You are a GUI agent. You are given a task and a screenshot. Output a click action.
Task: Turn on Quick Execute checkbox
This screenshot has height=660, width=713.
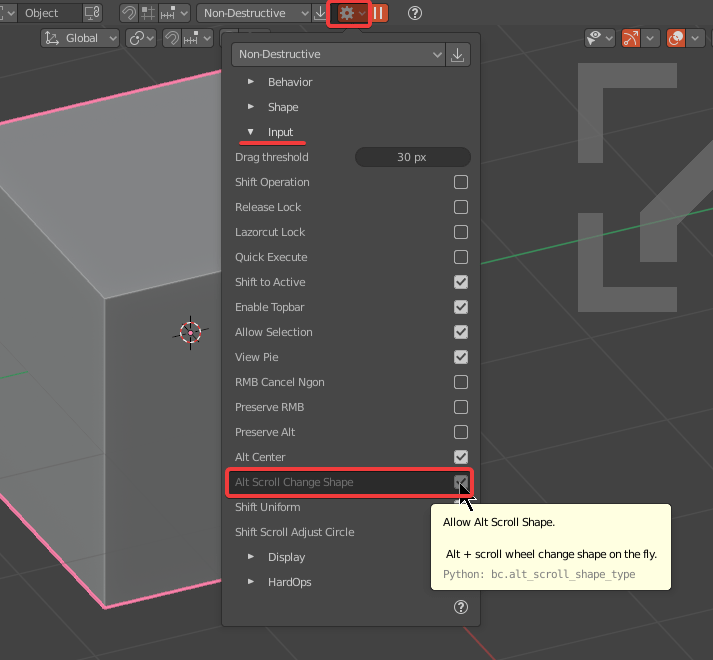tap(461, 257)
